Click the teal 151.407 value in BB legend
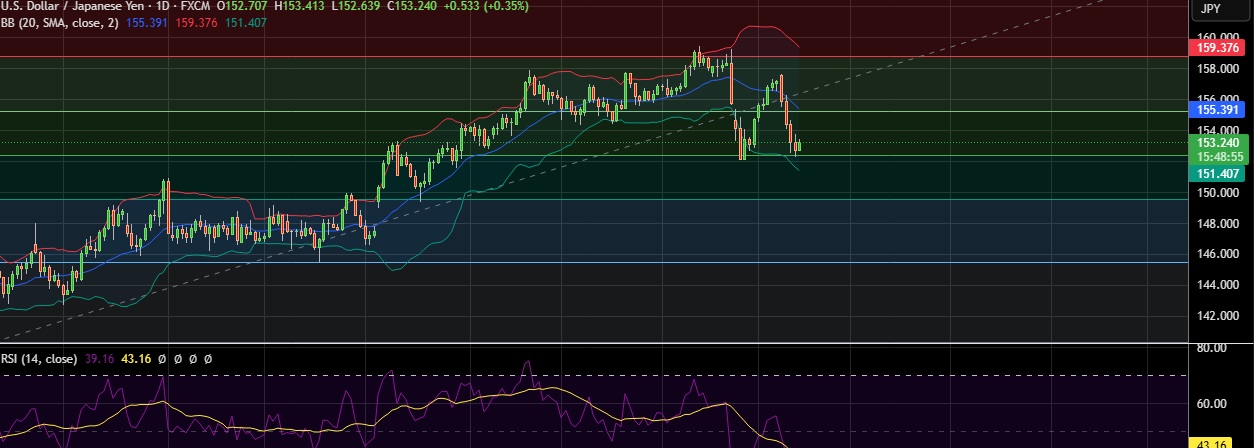 coord(245,22)
